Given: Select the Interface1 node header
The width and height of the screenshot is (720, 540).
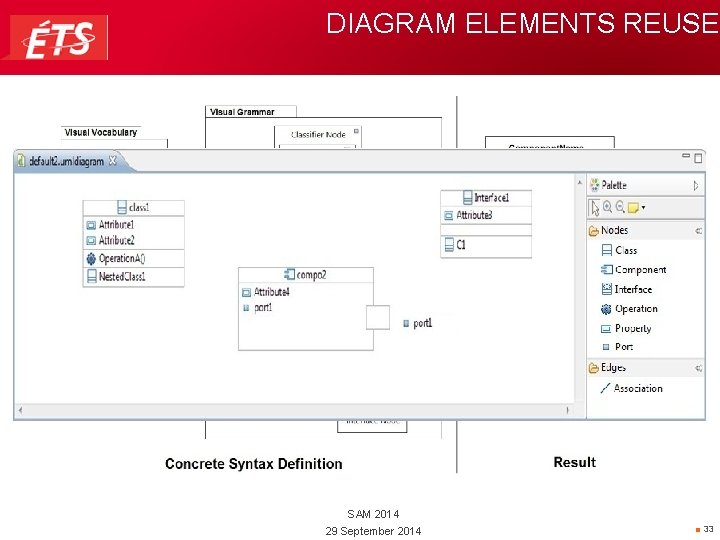Looking at the screenshot, I should (x=486, y=198).
